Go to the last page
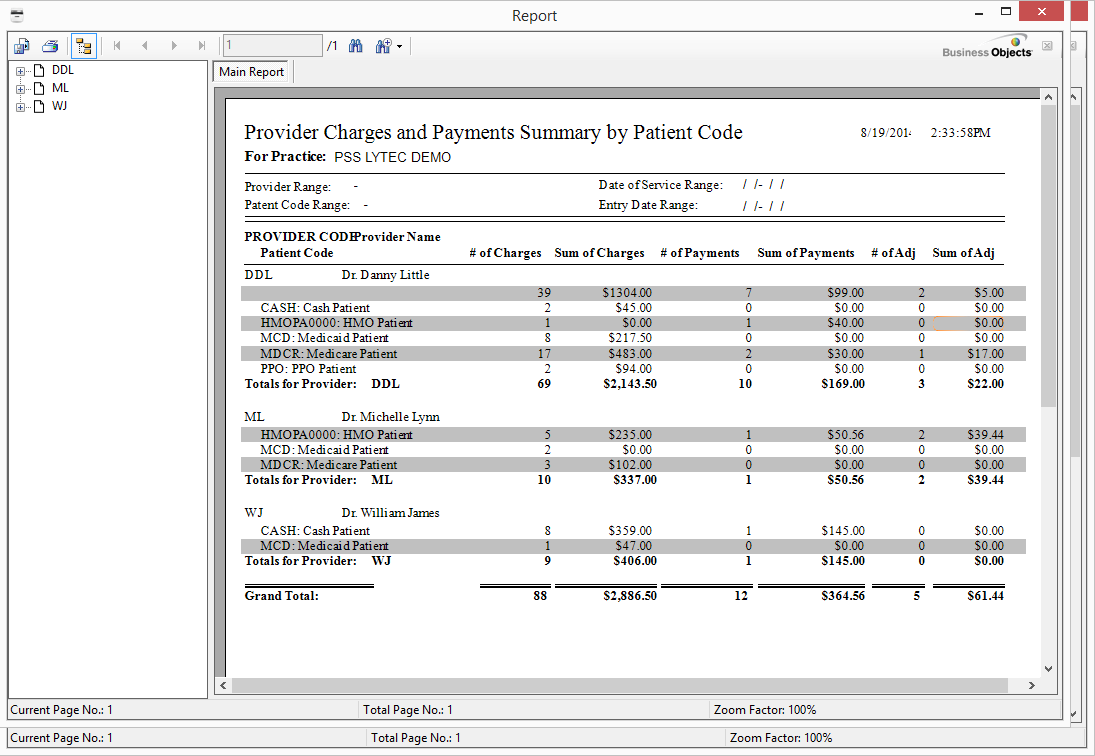Viewport: 1095px width, 756px height. [202, 46]
